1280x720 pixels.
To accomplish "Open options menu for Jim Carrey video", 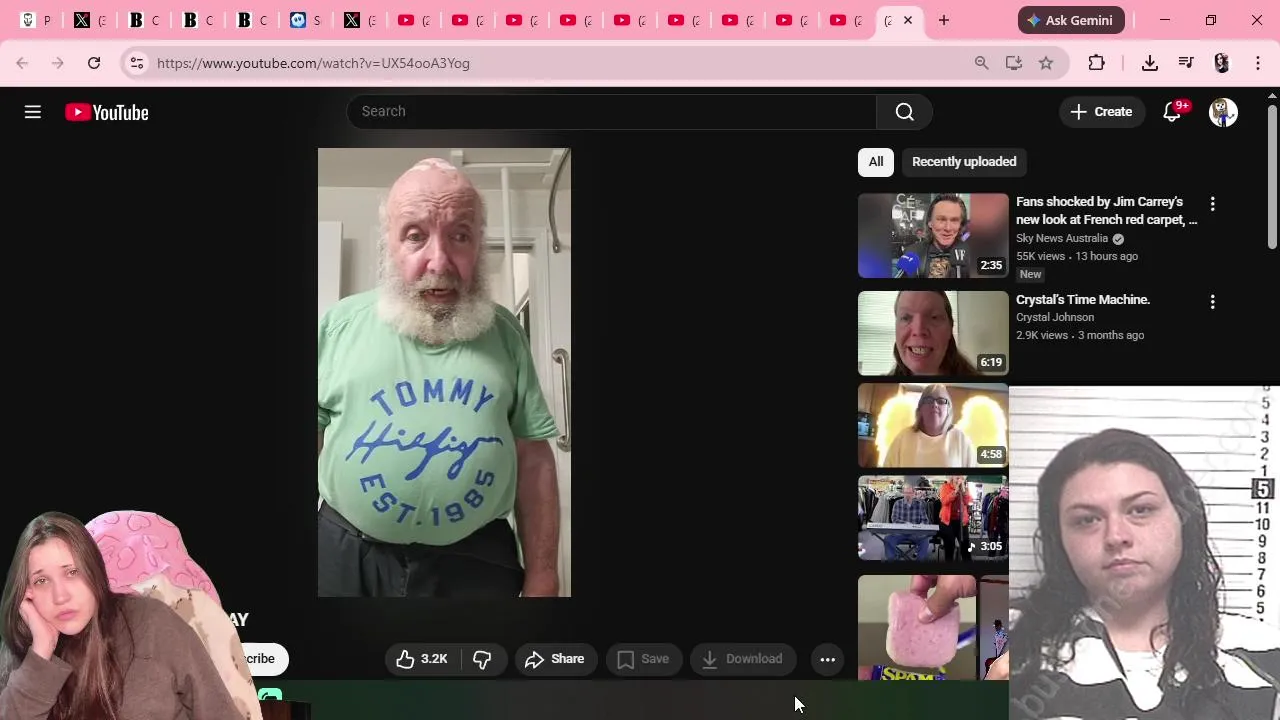I will coord(1213,204).
